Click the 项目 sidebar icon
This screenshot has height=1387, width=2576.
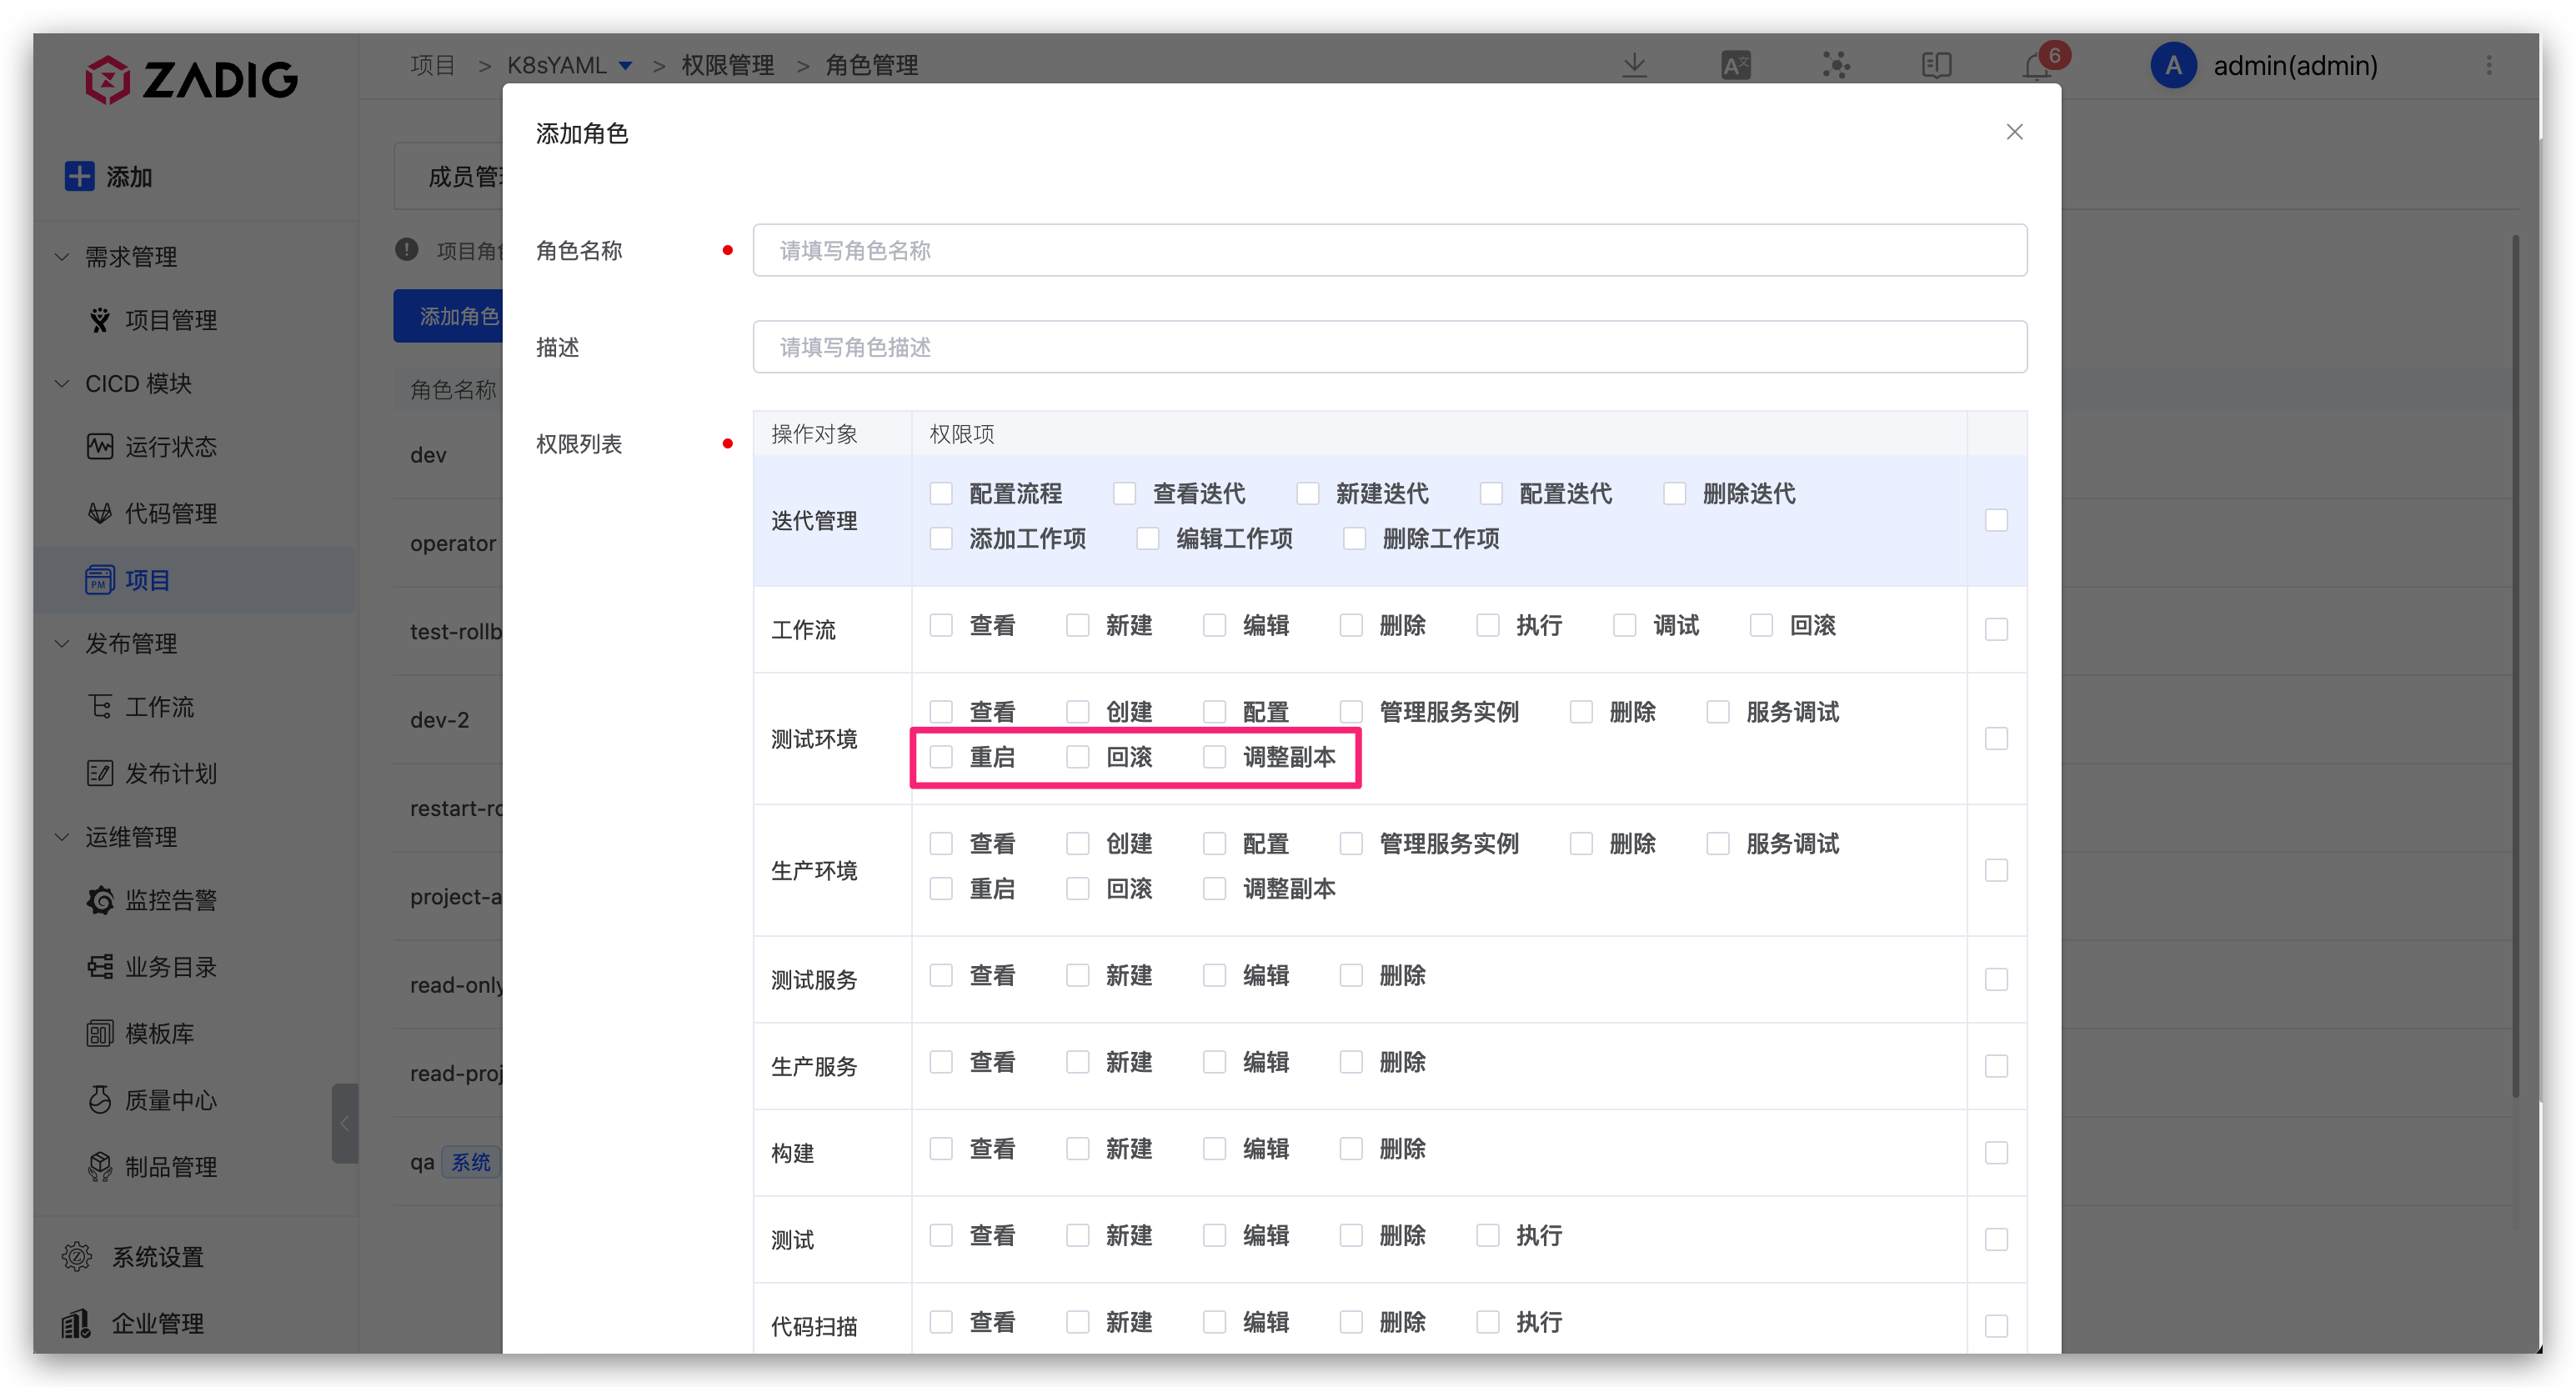pos(99,580)
